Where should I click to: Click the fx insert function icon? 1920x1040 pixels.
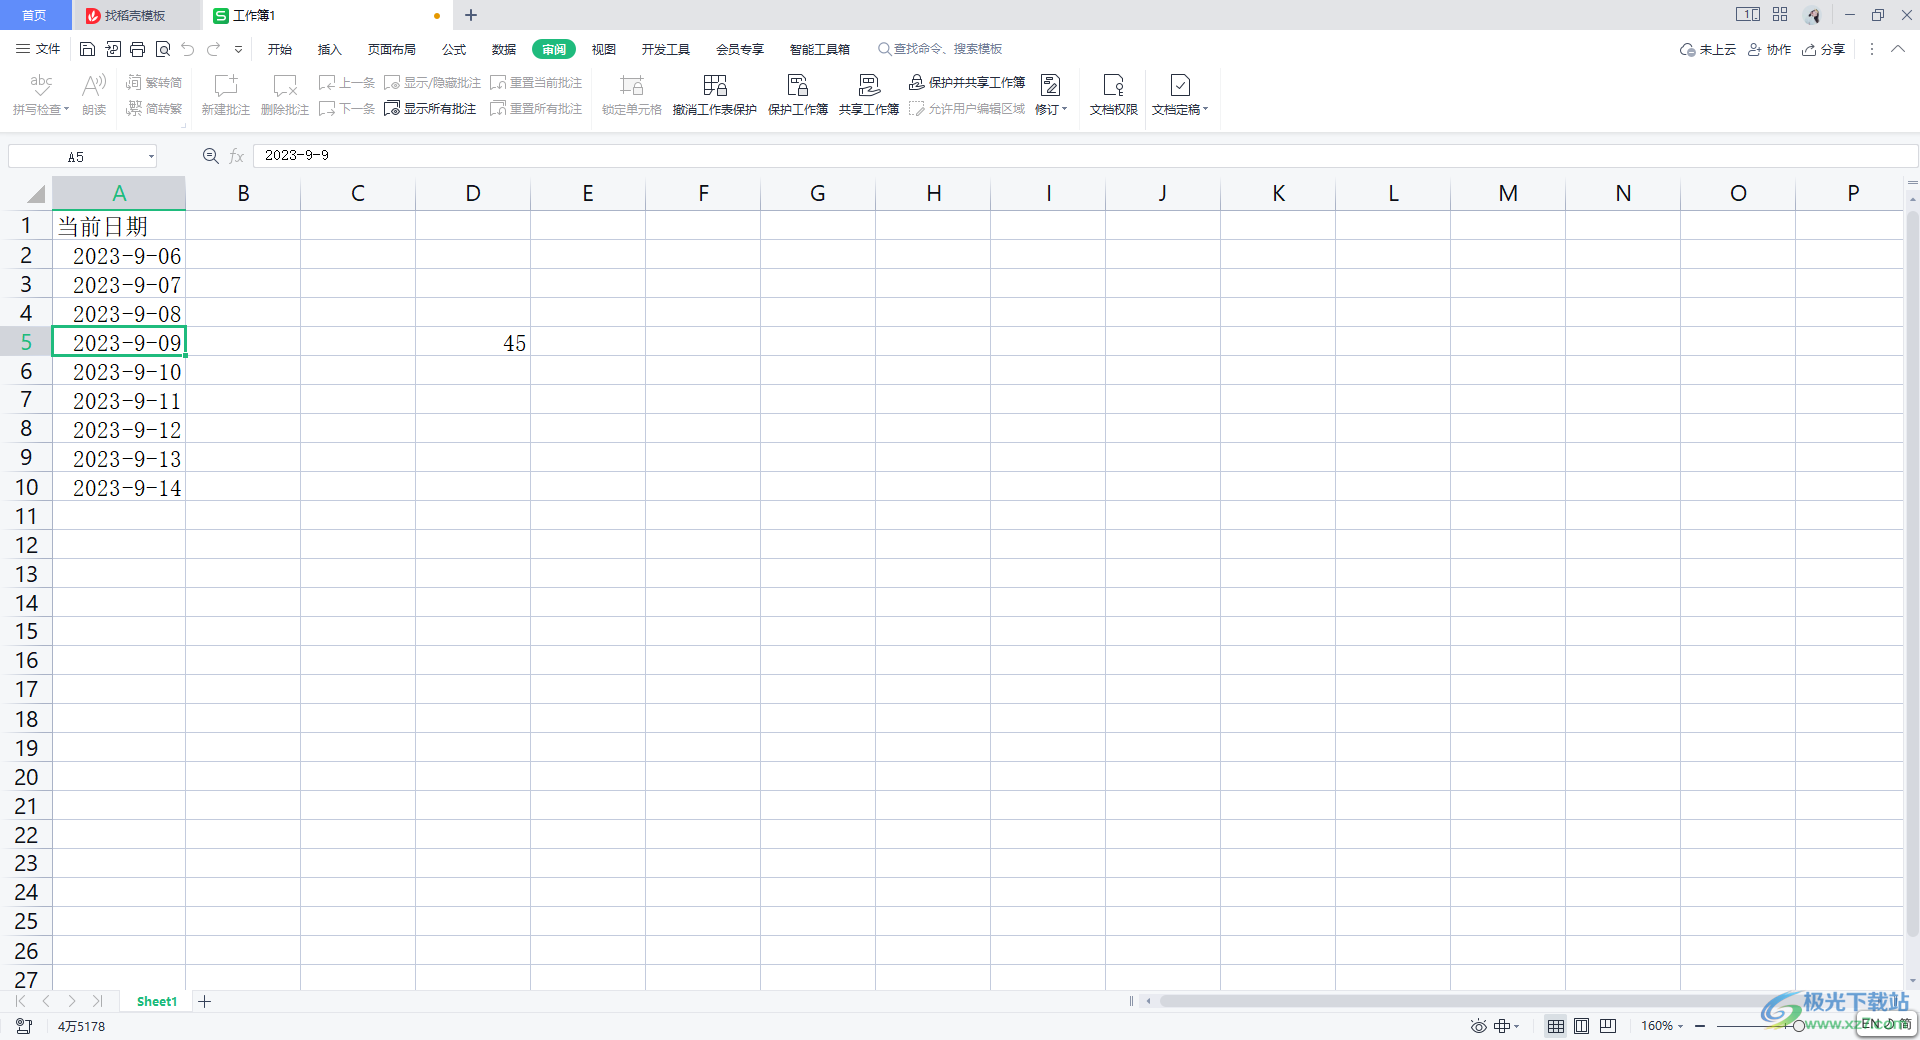(237, 156)
